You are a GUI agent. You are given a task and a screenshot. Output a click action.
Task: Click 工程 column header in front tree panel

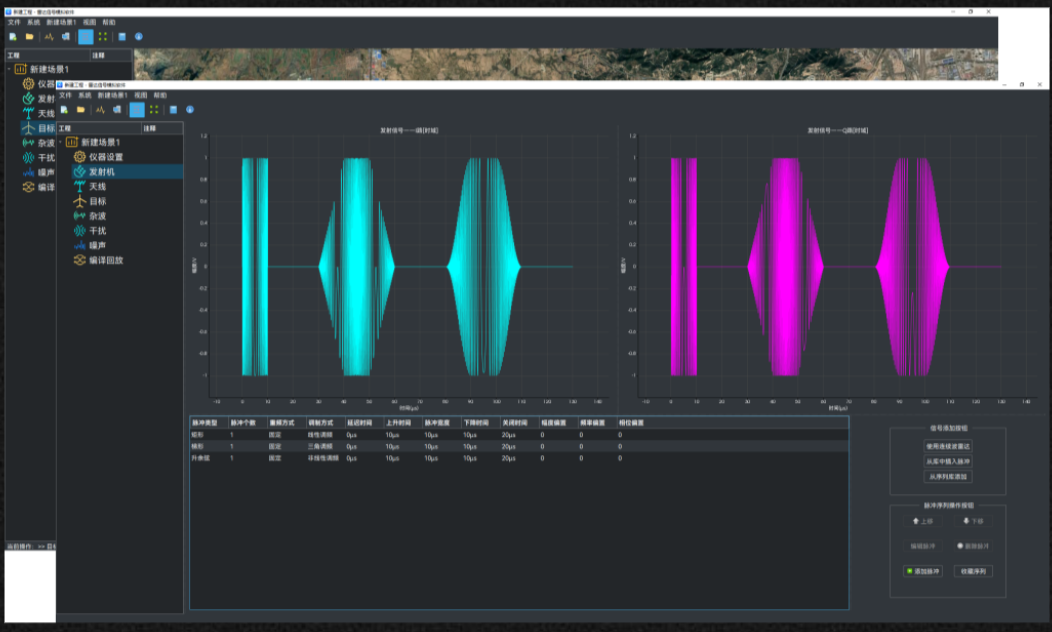(99, 128)
